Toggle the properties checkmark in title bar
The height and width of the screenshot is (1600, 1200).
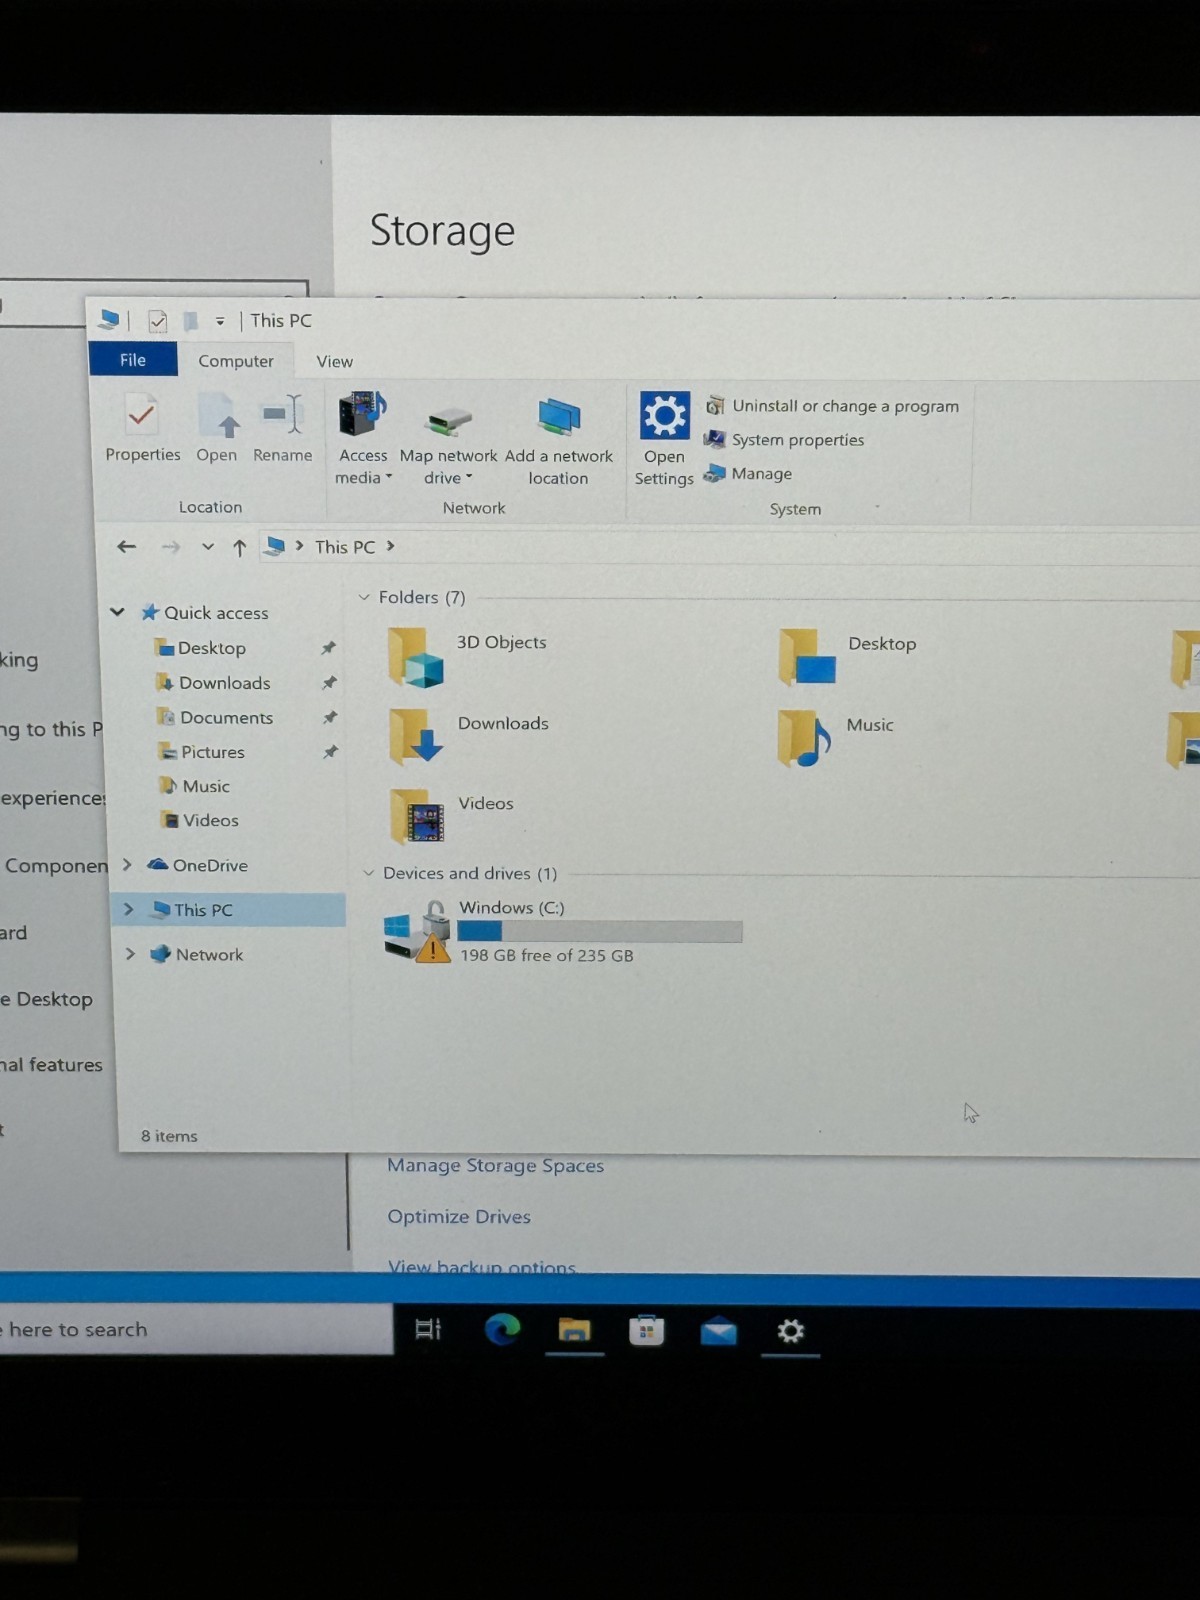[x=157, y=321]
